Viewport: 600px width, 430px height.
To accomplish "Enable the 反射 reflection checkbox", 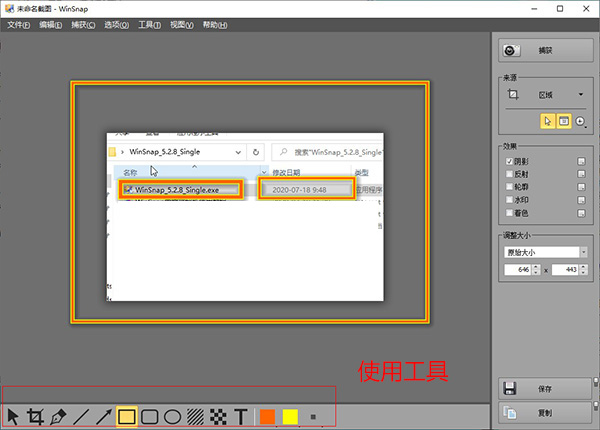I will pyautogui.click(x=509, y=174).
